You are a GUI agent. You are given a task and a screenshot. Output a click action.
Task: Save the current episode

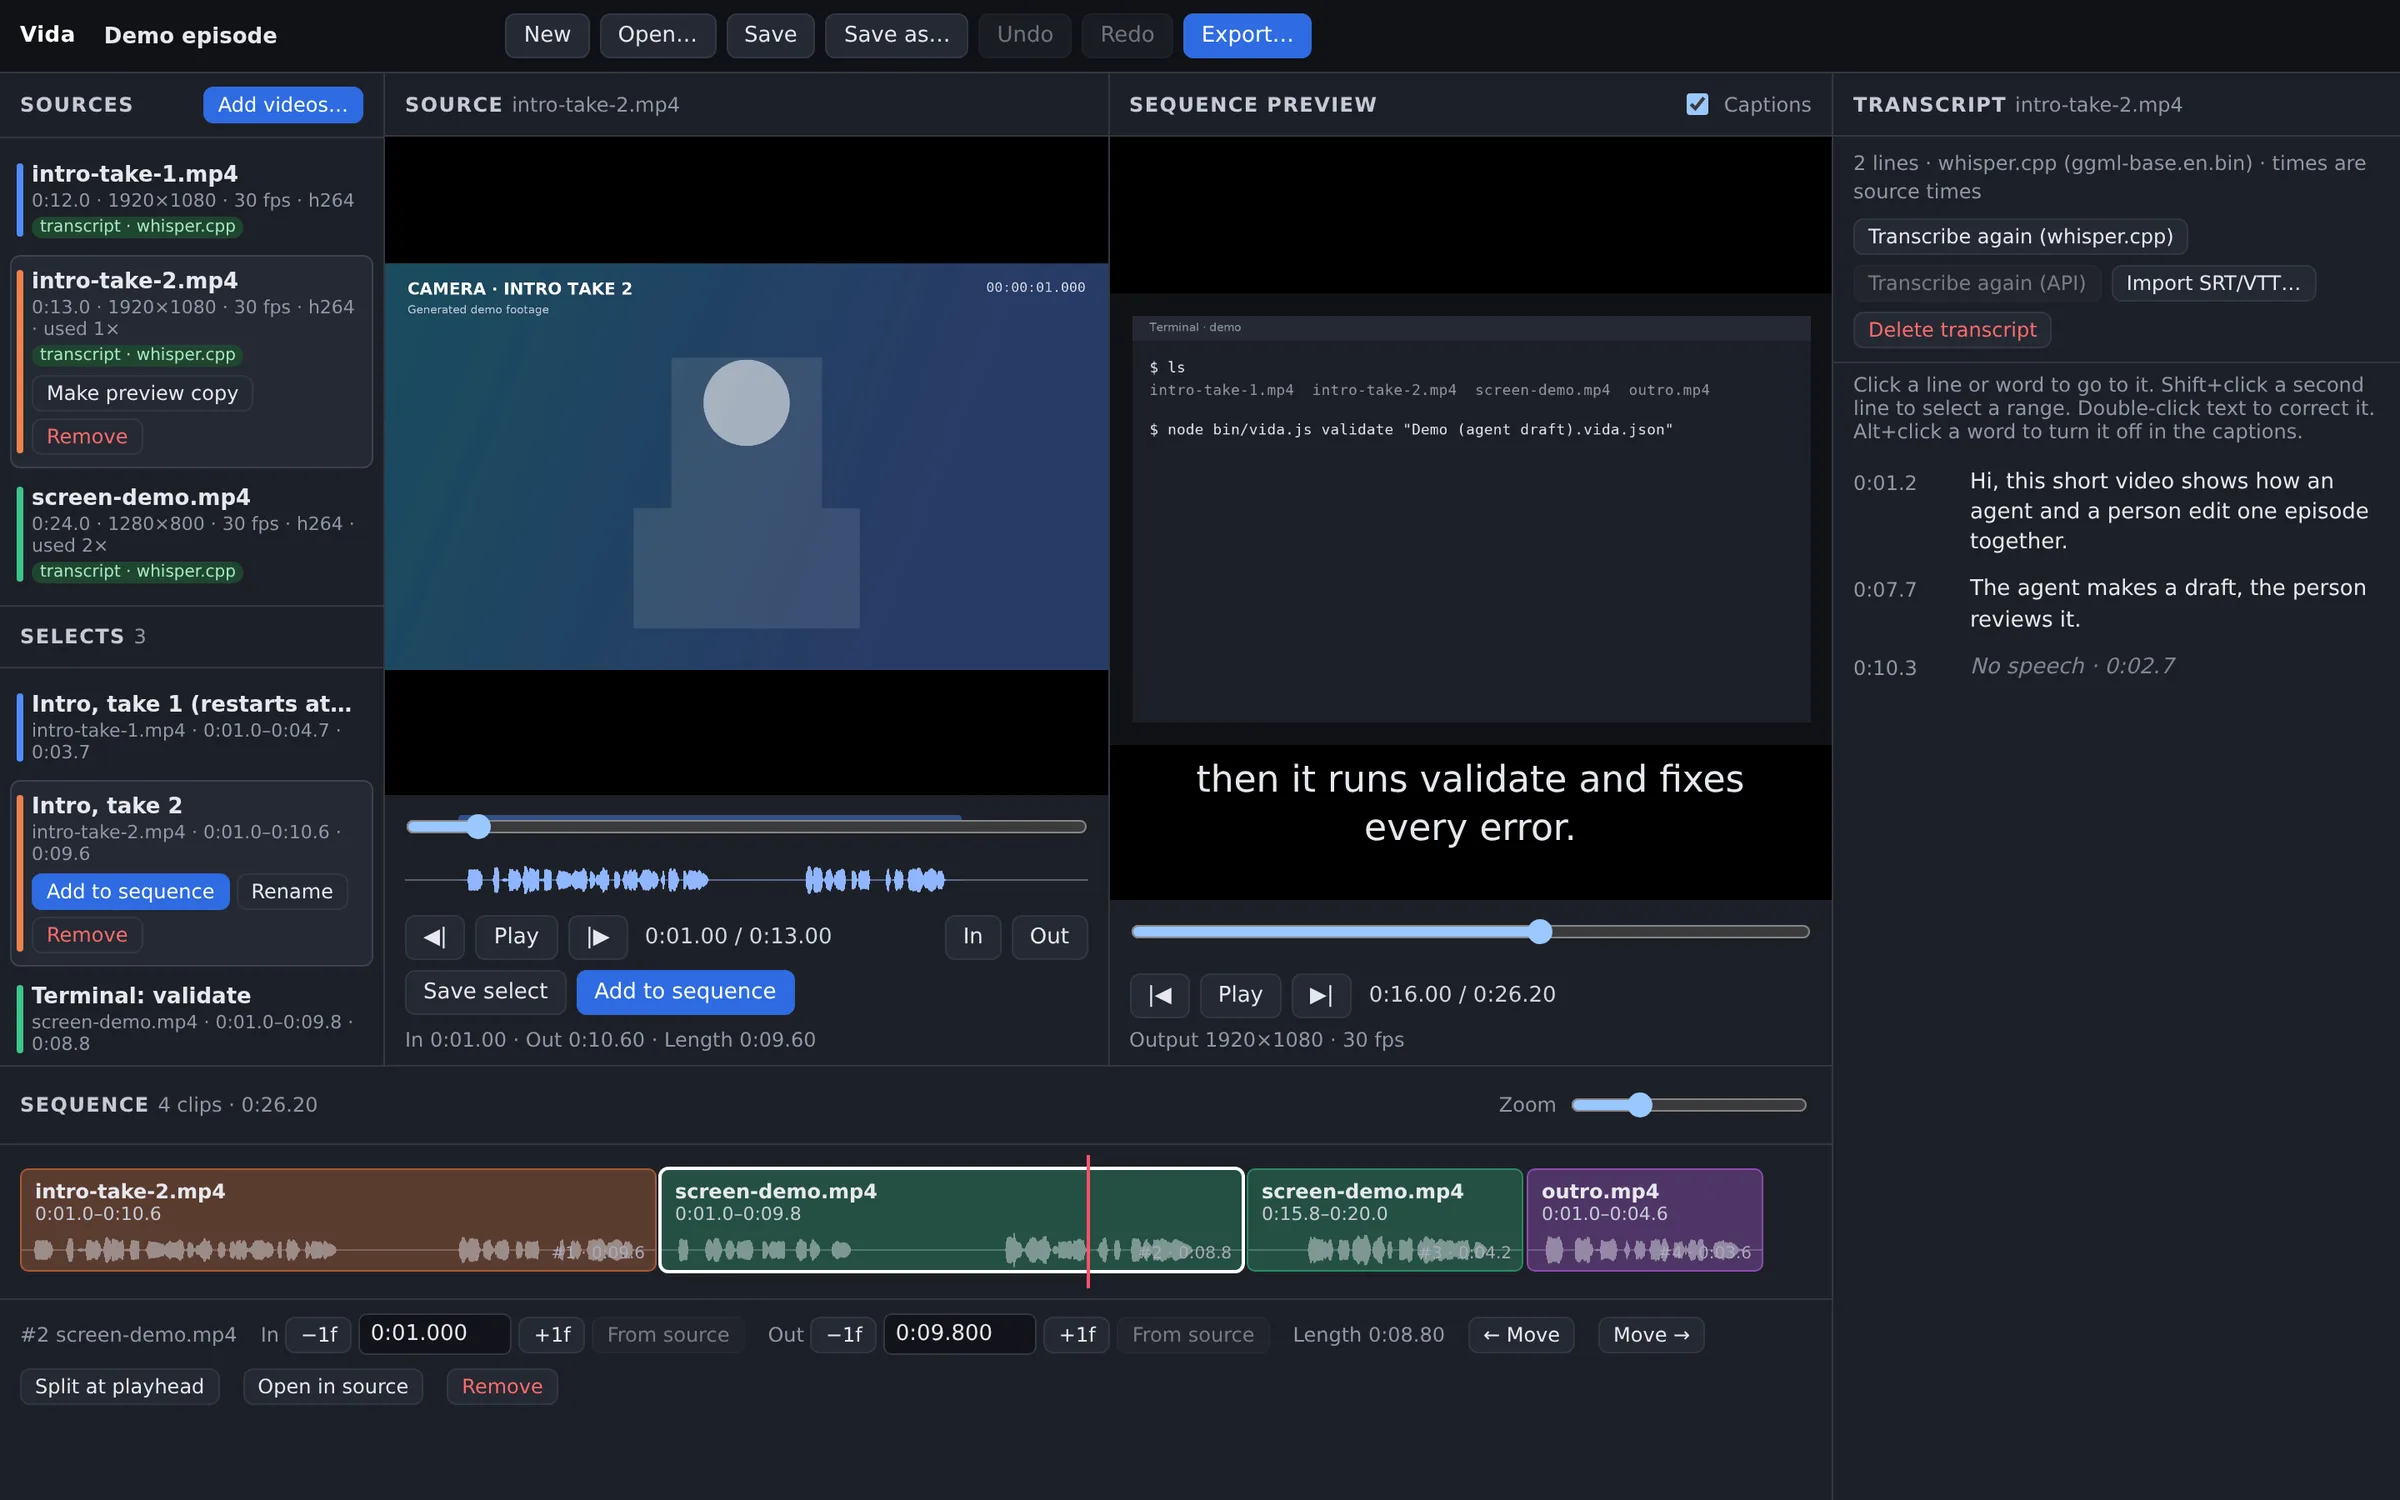(770, 35)
